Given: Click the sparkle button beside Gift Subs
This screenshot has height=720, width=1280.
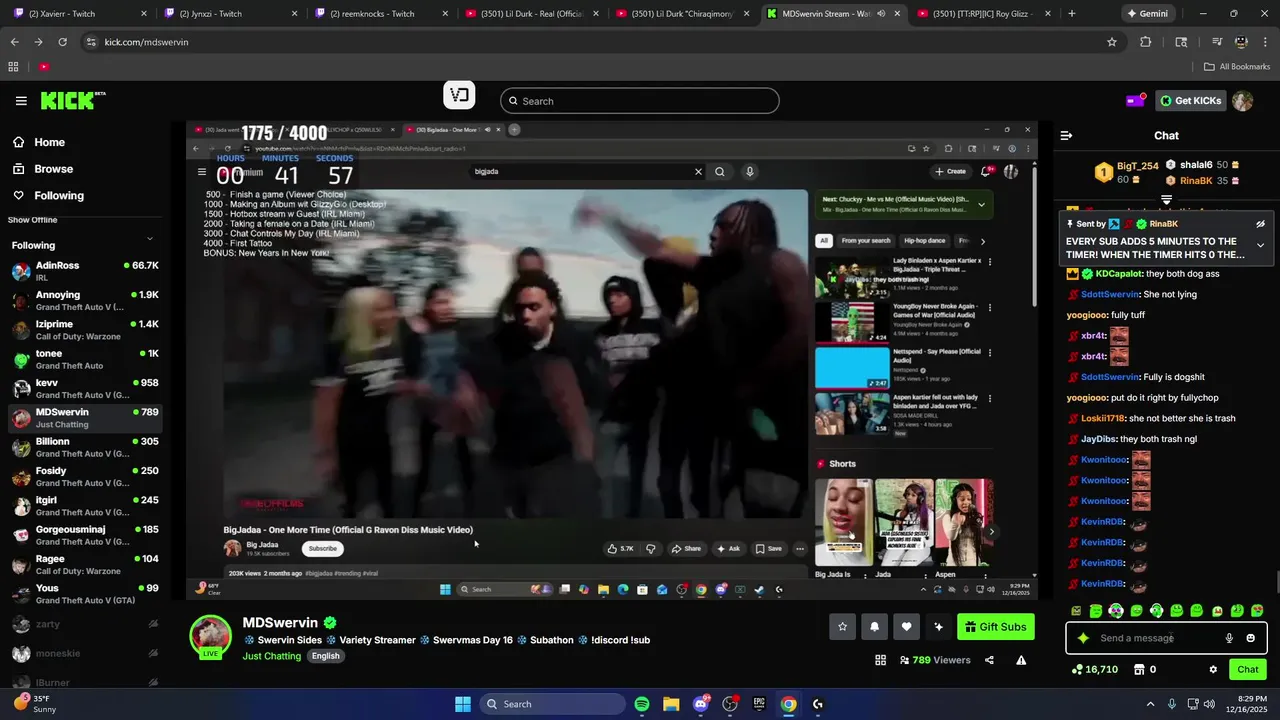Looking at the screenshot, I should 938,627.
